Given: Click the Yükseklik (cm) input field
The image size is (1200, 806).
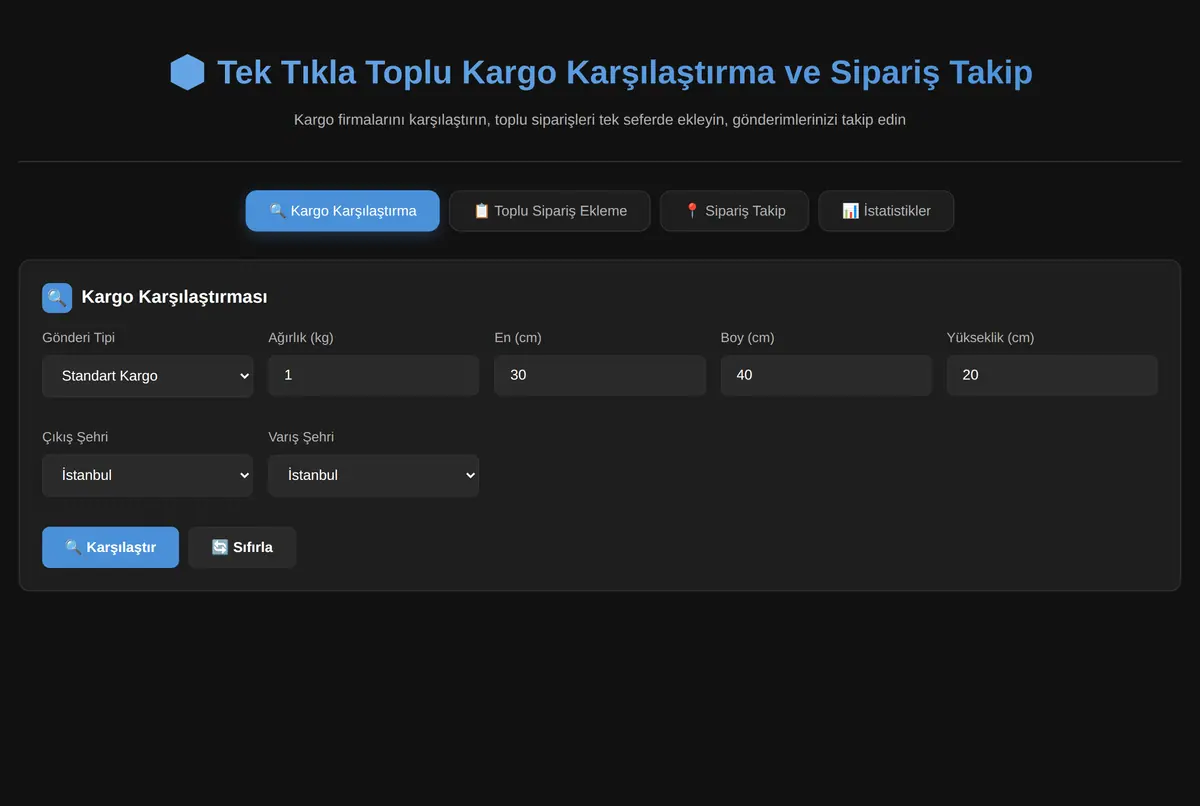Looking at the screenshot, I should coord(1052,375).
